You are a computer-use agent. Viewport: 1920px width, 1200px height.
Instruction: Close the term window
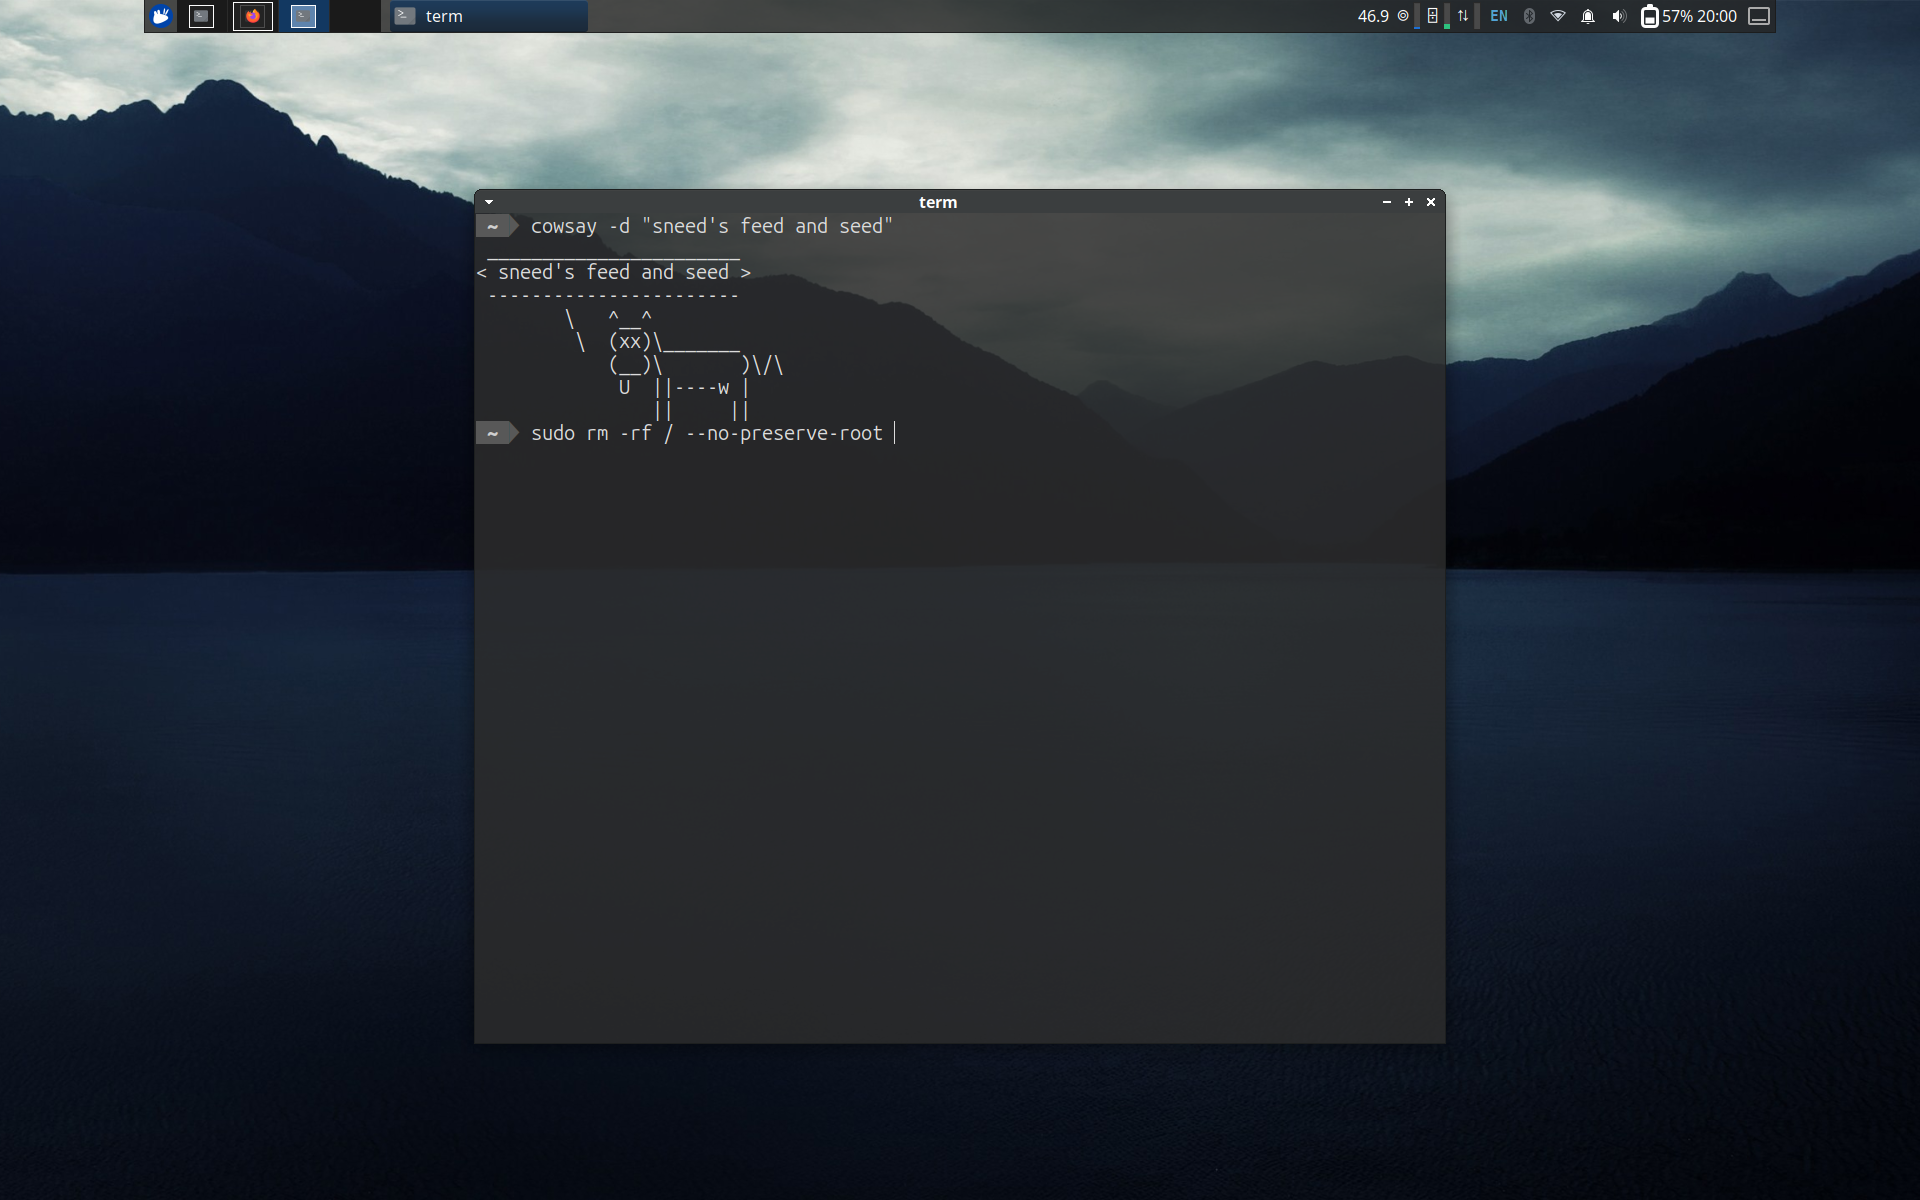(1431, 202)
